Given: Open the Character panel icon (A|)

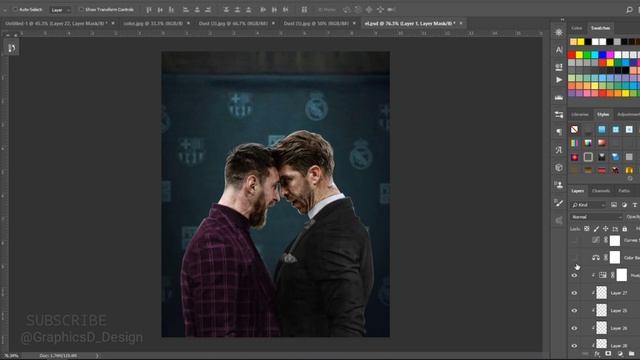Looking at the screenshot, I should pyautogui.click(x=559, y=49).
